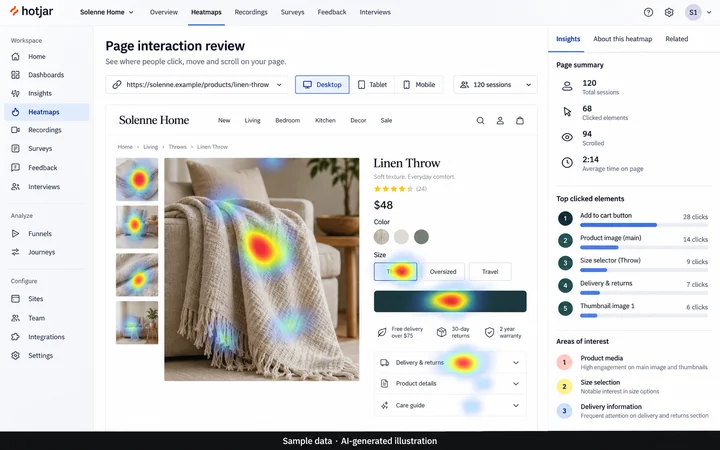Click the Product media area of interest
This screenshot has width=720, height=450.
coord(633,362)
